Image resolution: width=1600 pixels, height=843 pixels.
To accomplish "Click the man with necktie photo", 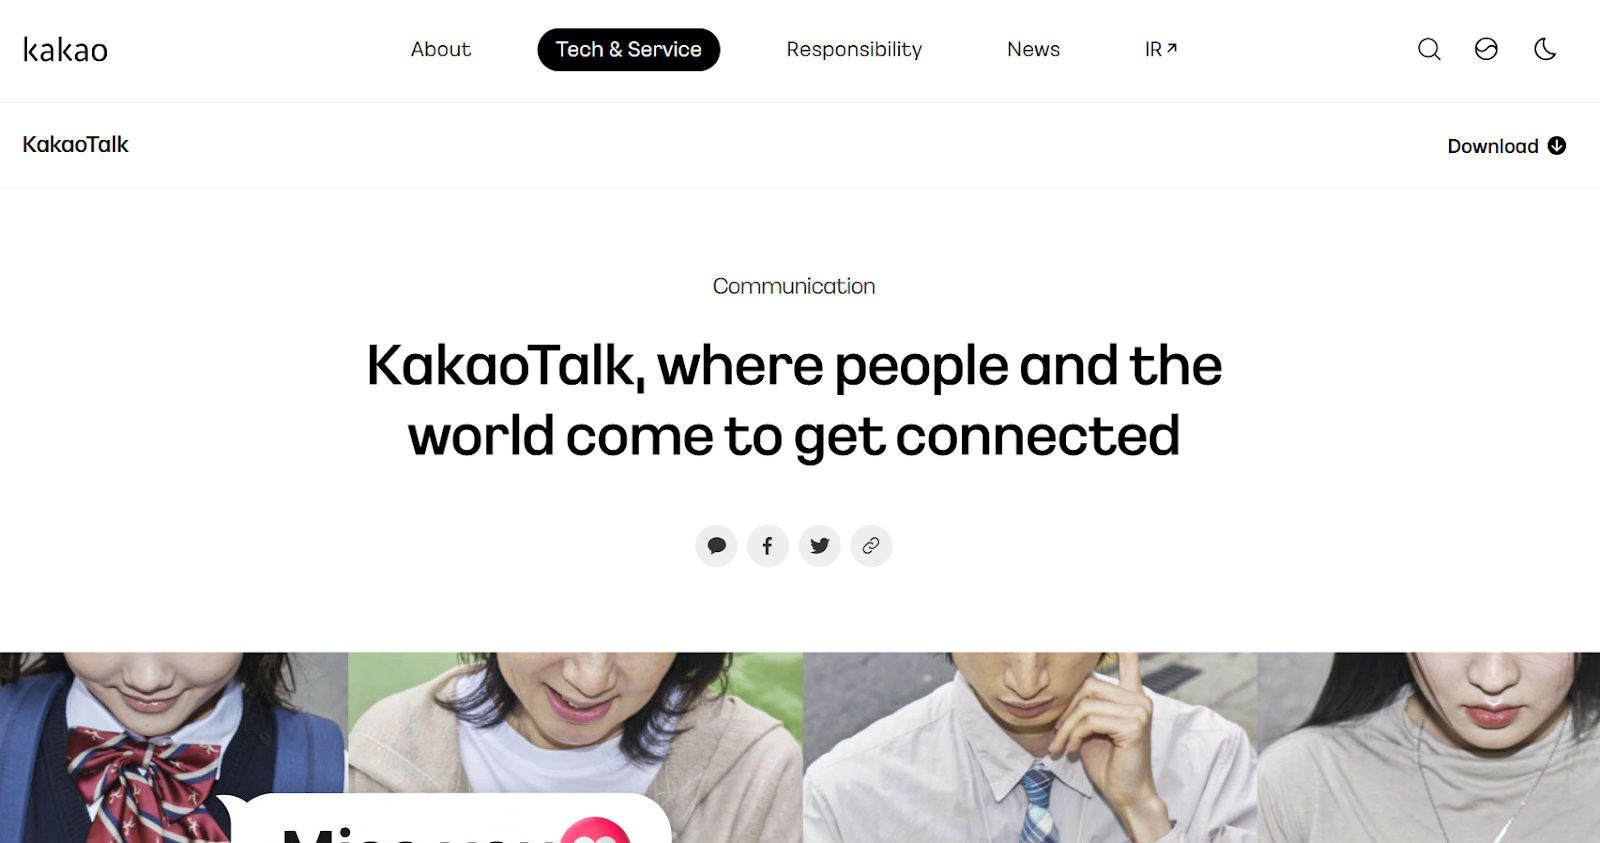I will click(x=1030, y=748).
